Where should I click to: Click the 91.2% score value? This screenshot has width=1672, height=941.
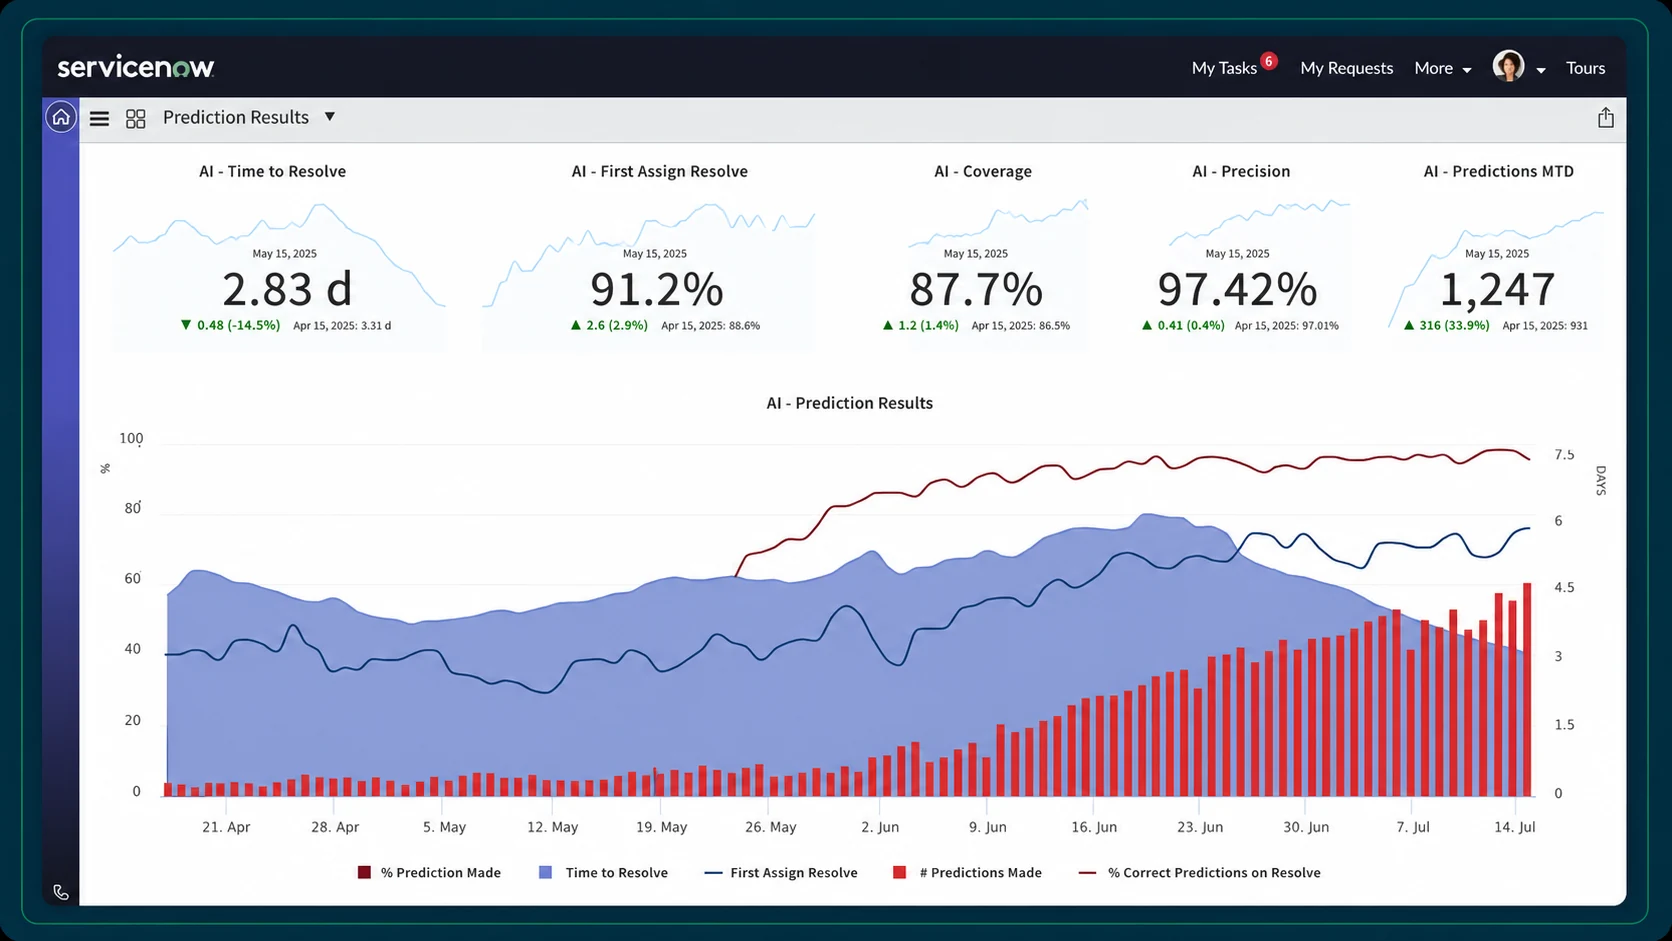[657, 290]
